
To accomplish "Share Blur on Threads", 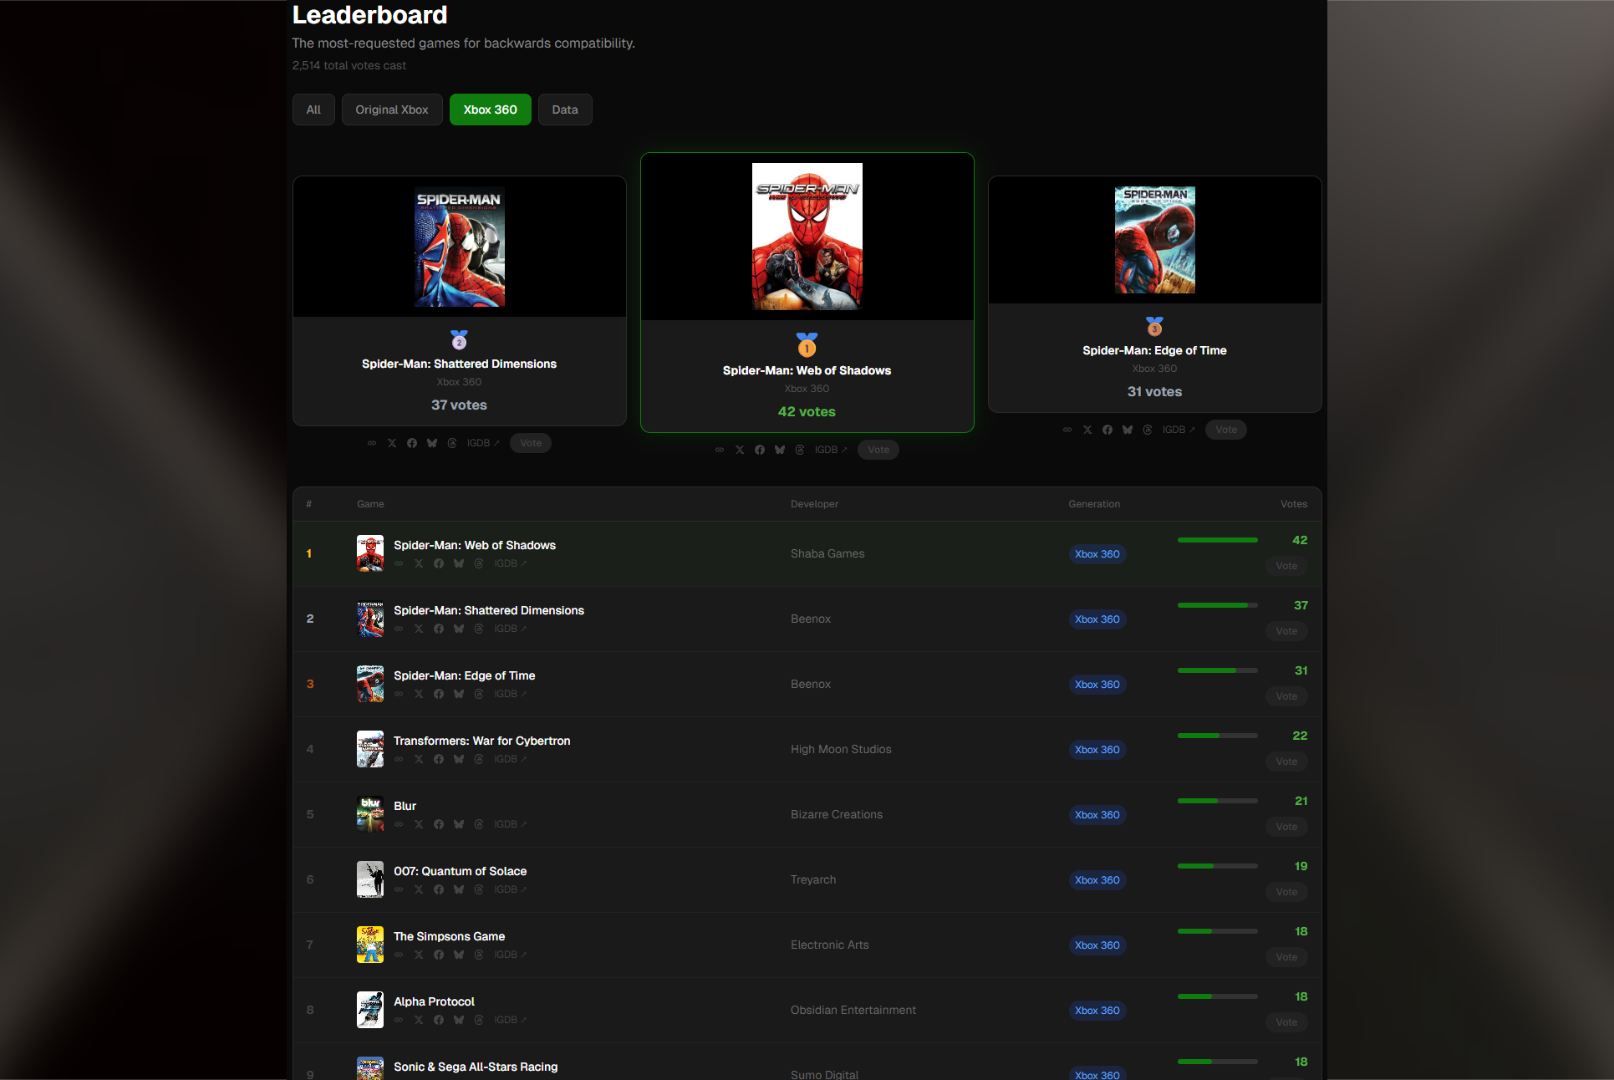I will pyautogui.click(x=479, y=824).
